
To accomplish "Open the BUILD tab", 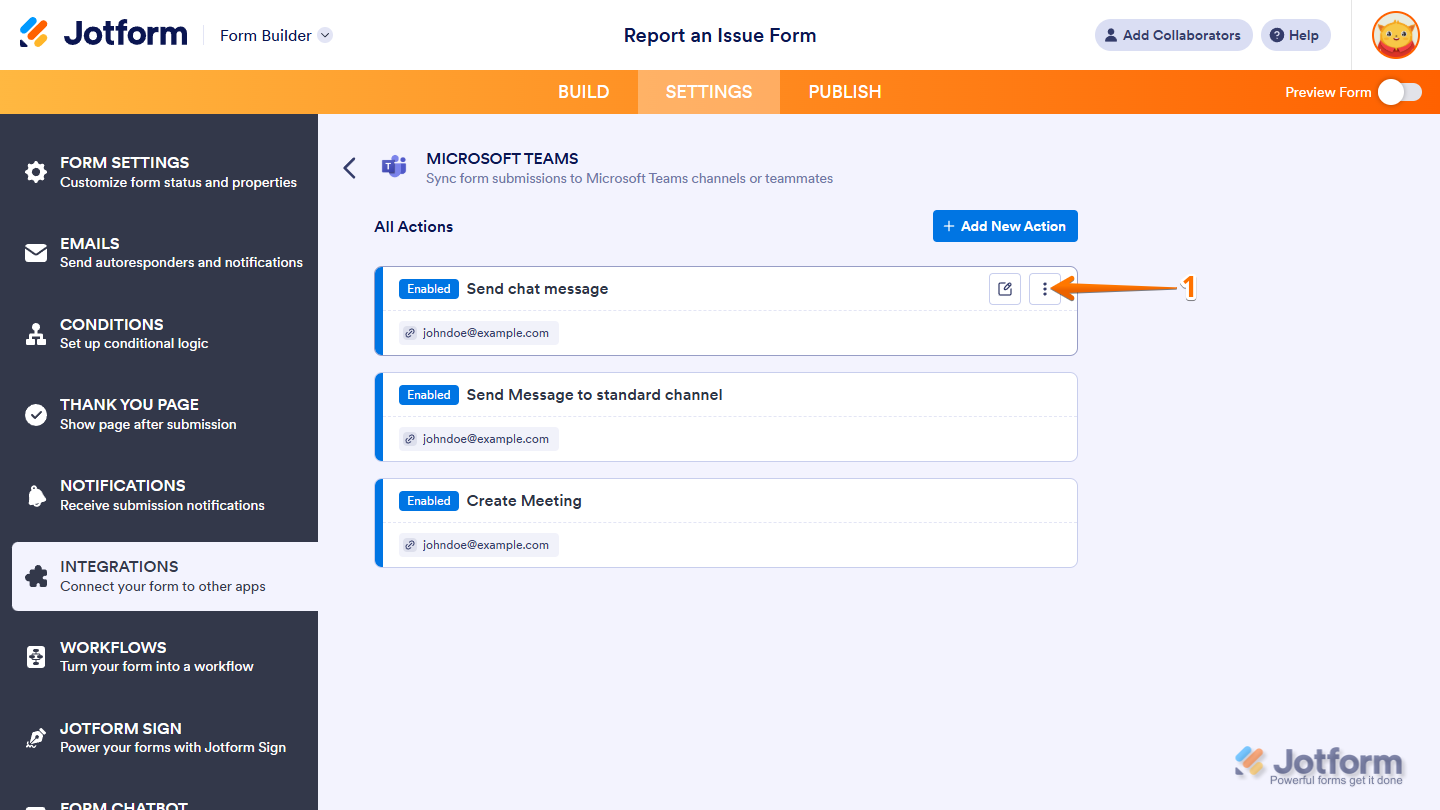I will click(x=583, y=91).
